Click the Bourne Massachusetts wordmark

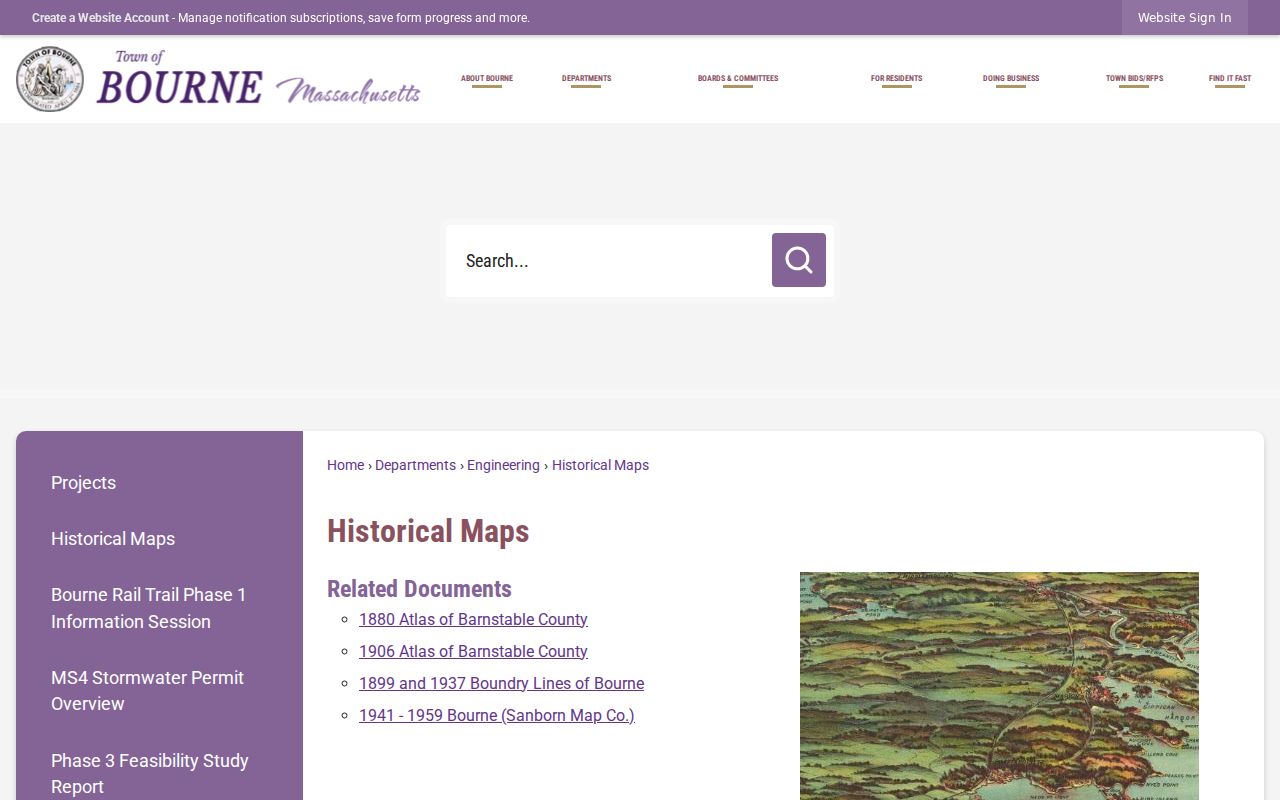[x=258, y=79]
